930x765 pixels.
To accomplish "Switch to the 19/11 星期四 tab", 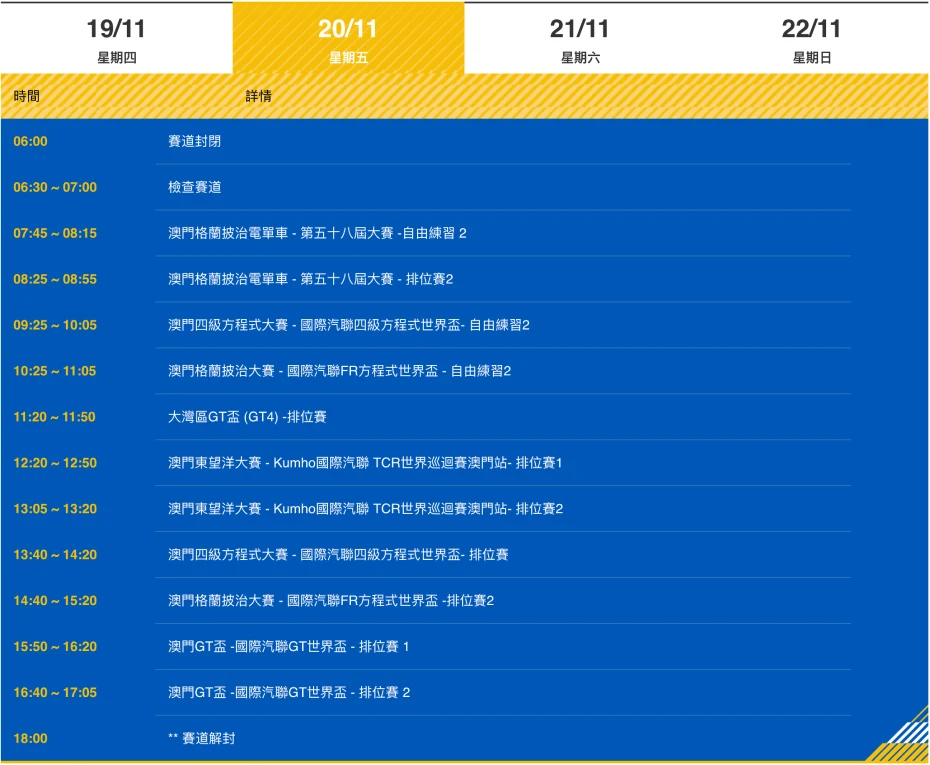I will pos(116,38).
